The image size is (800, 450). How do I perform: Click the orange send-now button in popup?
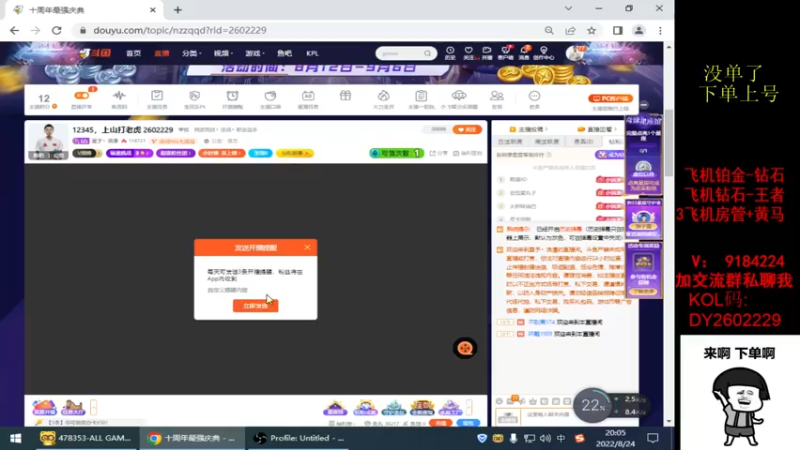(256, 306)
